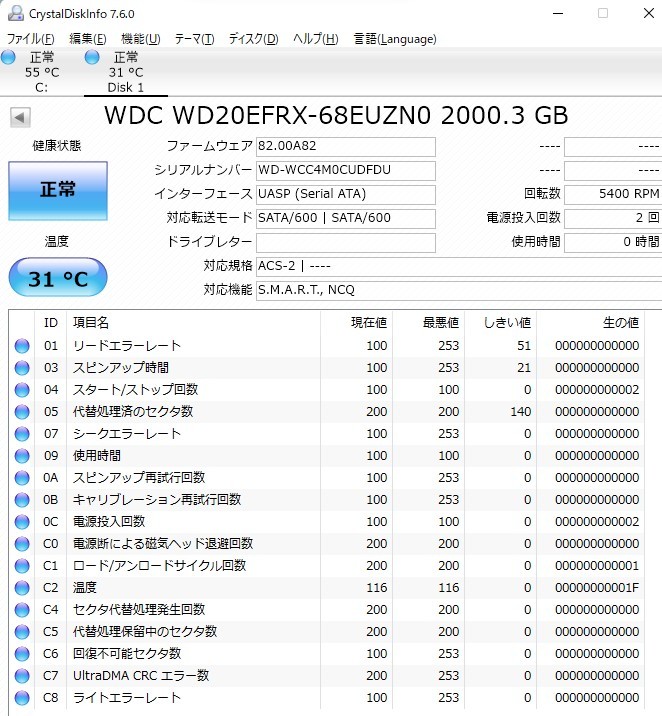The width and height of the screenshot is (662, 716).
Task: Click status circle for ID C6 回復不可能セクタ数
Action: tap(22, 653)
